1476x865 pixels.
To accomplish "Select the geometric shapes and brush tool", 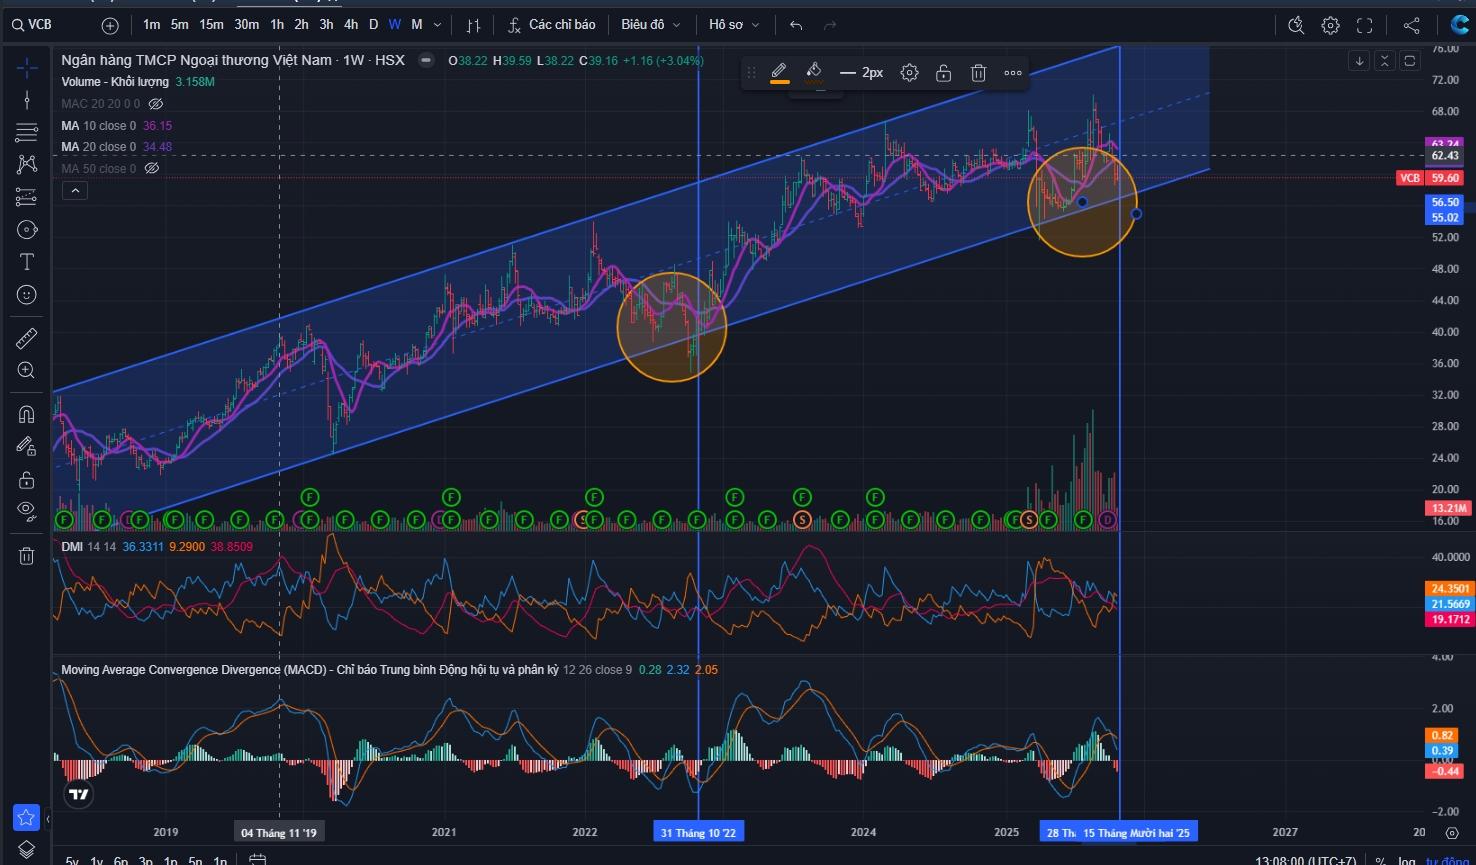I will tap(27, 230).
